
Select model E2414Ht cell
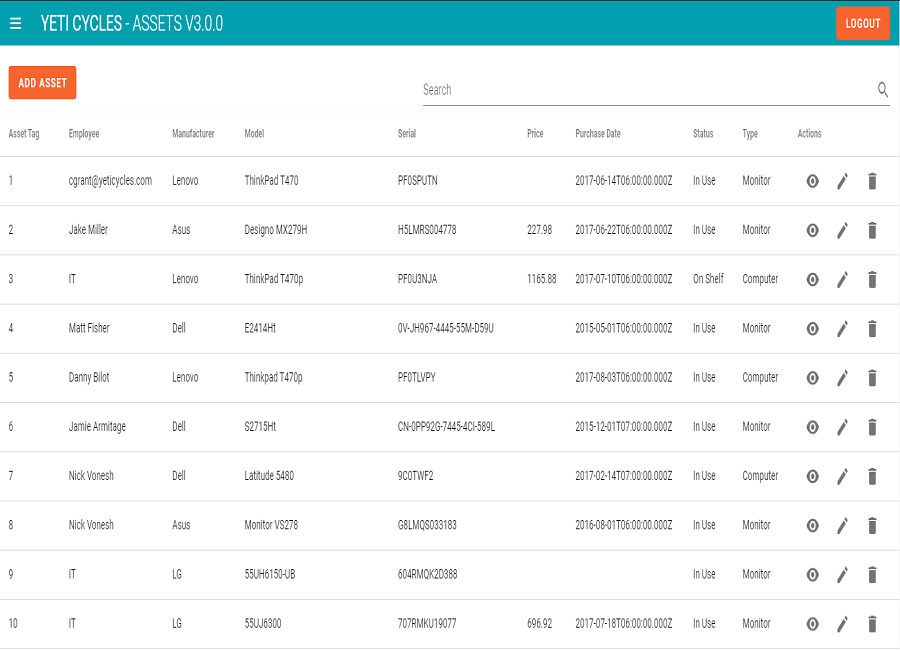pos(260,328)
